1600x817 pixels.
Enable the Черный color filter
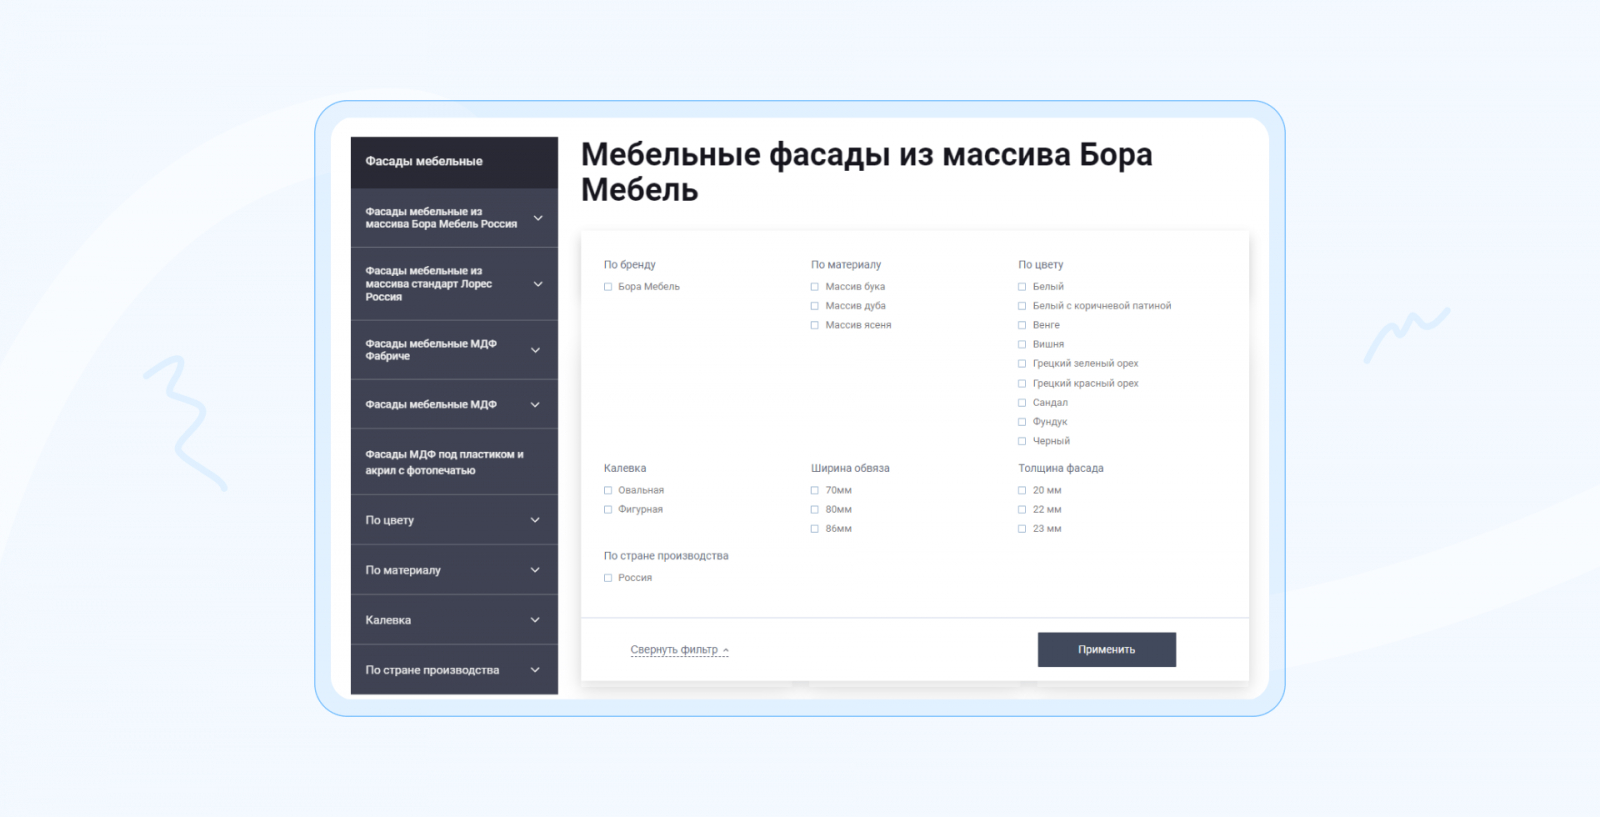[x=1022, y=441]
